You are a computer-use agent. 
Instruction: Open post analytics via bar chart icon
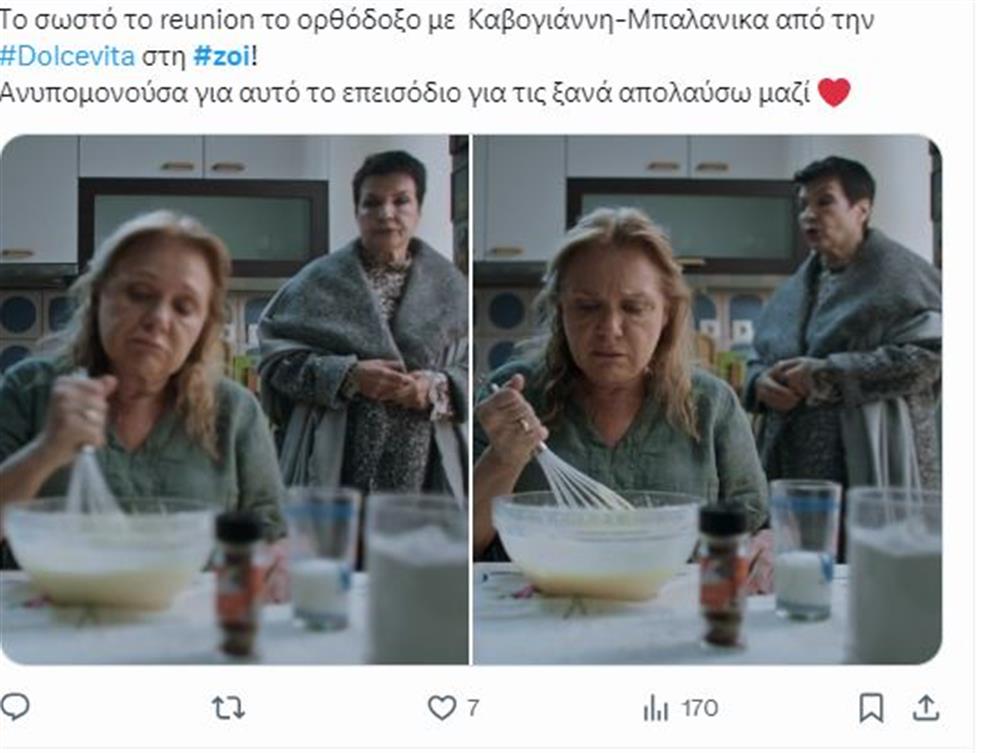(655, 708)
